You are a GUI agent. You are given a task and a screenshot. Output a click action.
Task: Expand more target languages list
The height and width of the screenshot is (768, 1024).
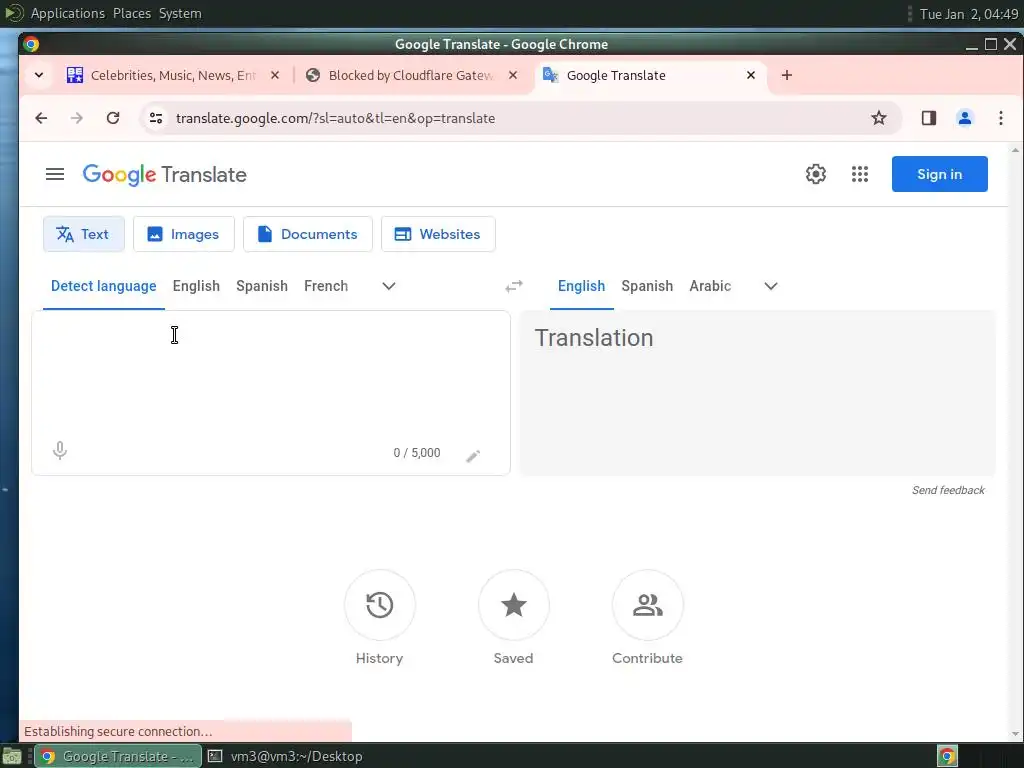pyautogui.click(x=771, y=286)
